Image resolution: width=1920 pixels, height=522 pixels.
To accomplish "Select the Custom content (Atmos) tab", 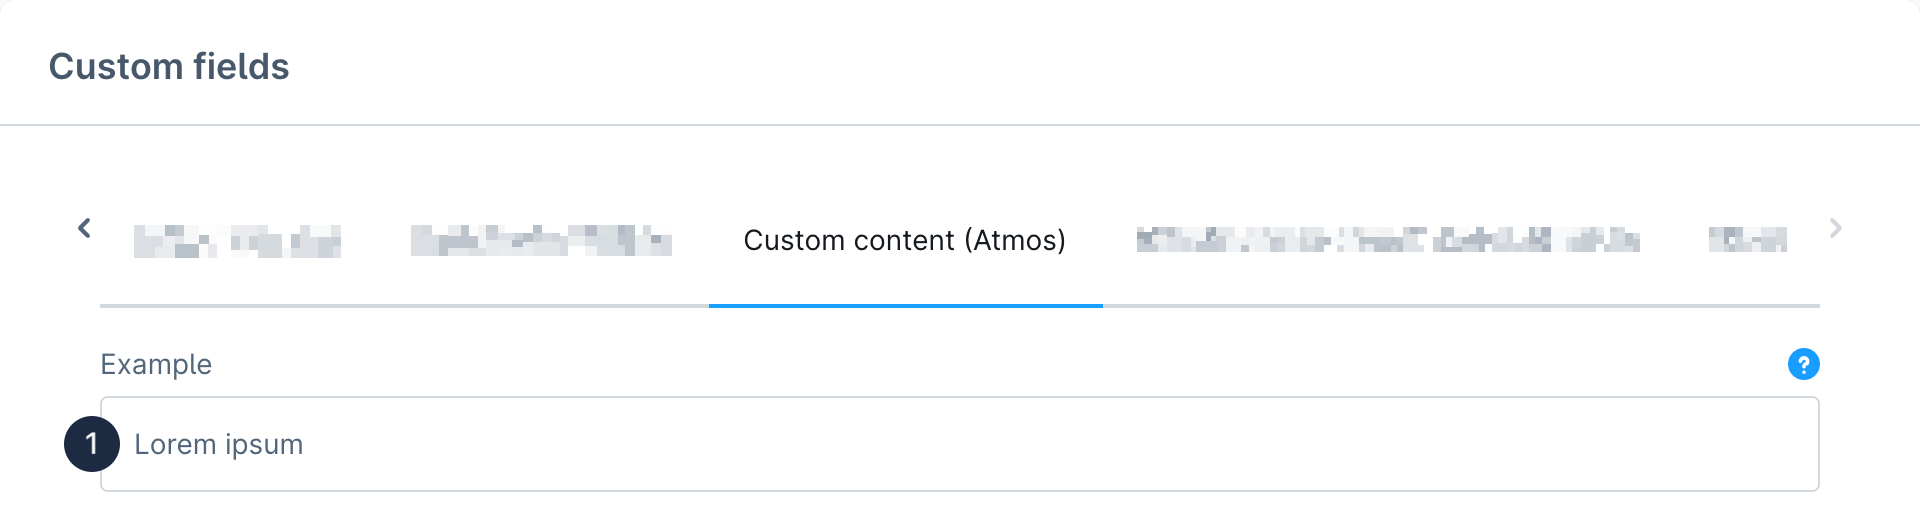I will pyautogui.click(x=904, y=241).
